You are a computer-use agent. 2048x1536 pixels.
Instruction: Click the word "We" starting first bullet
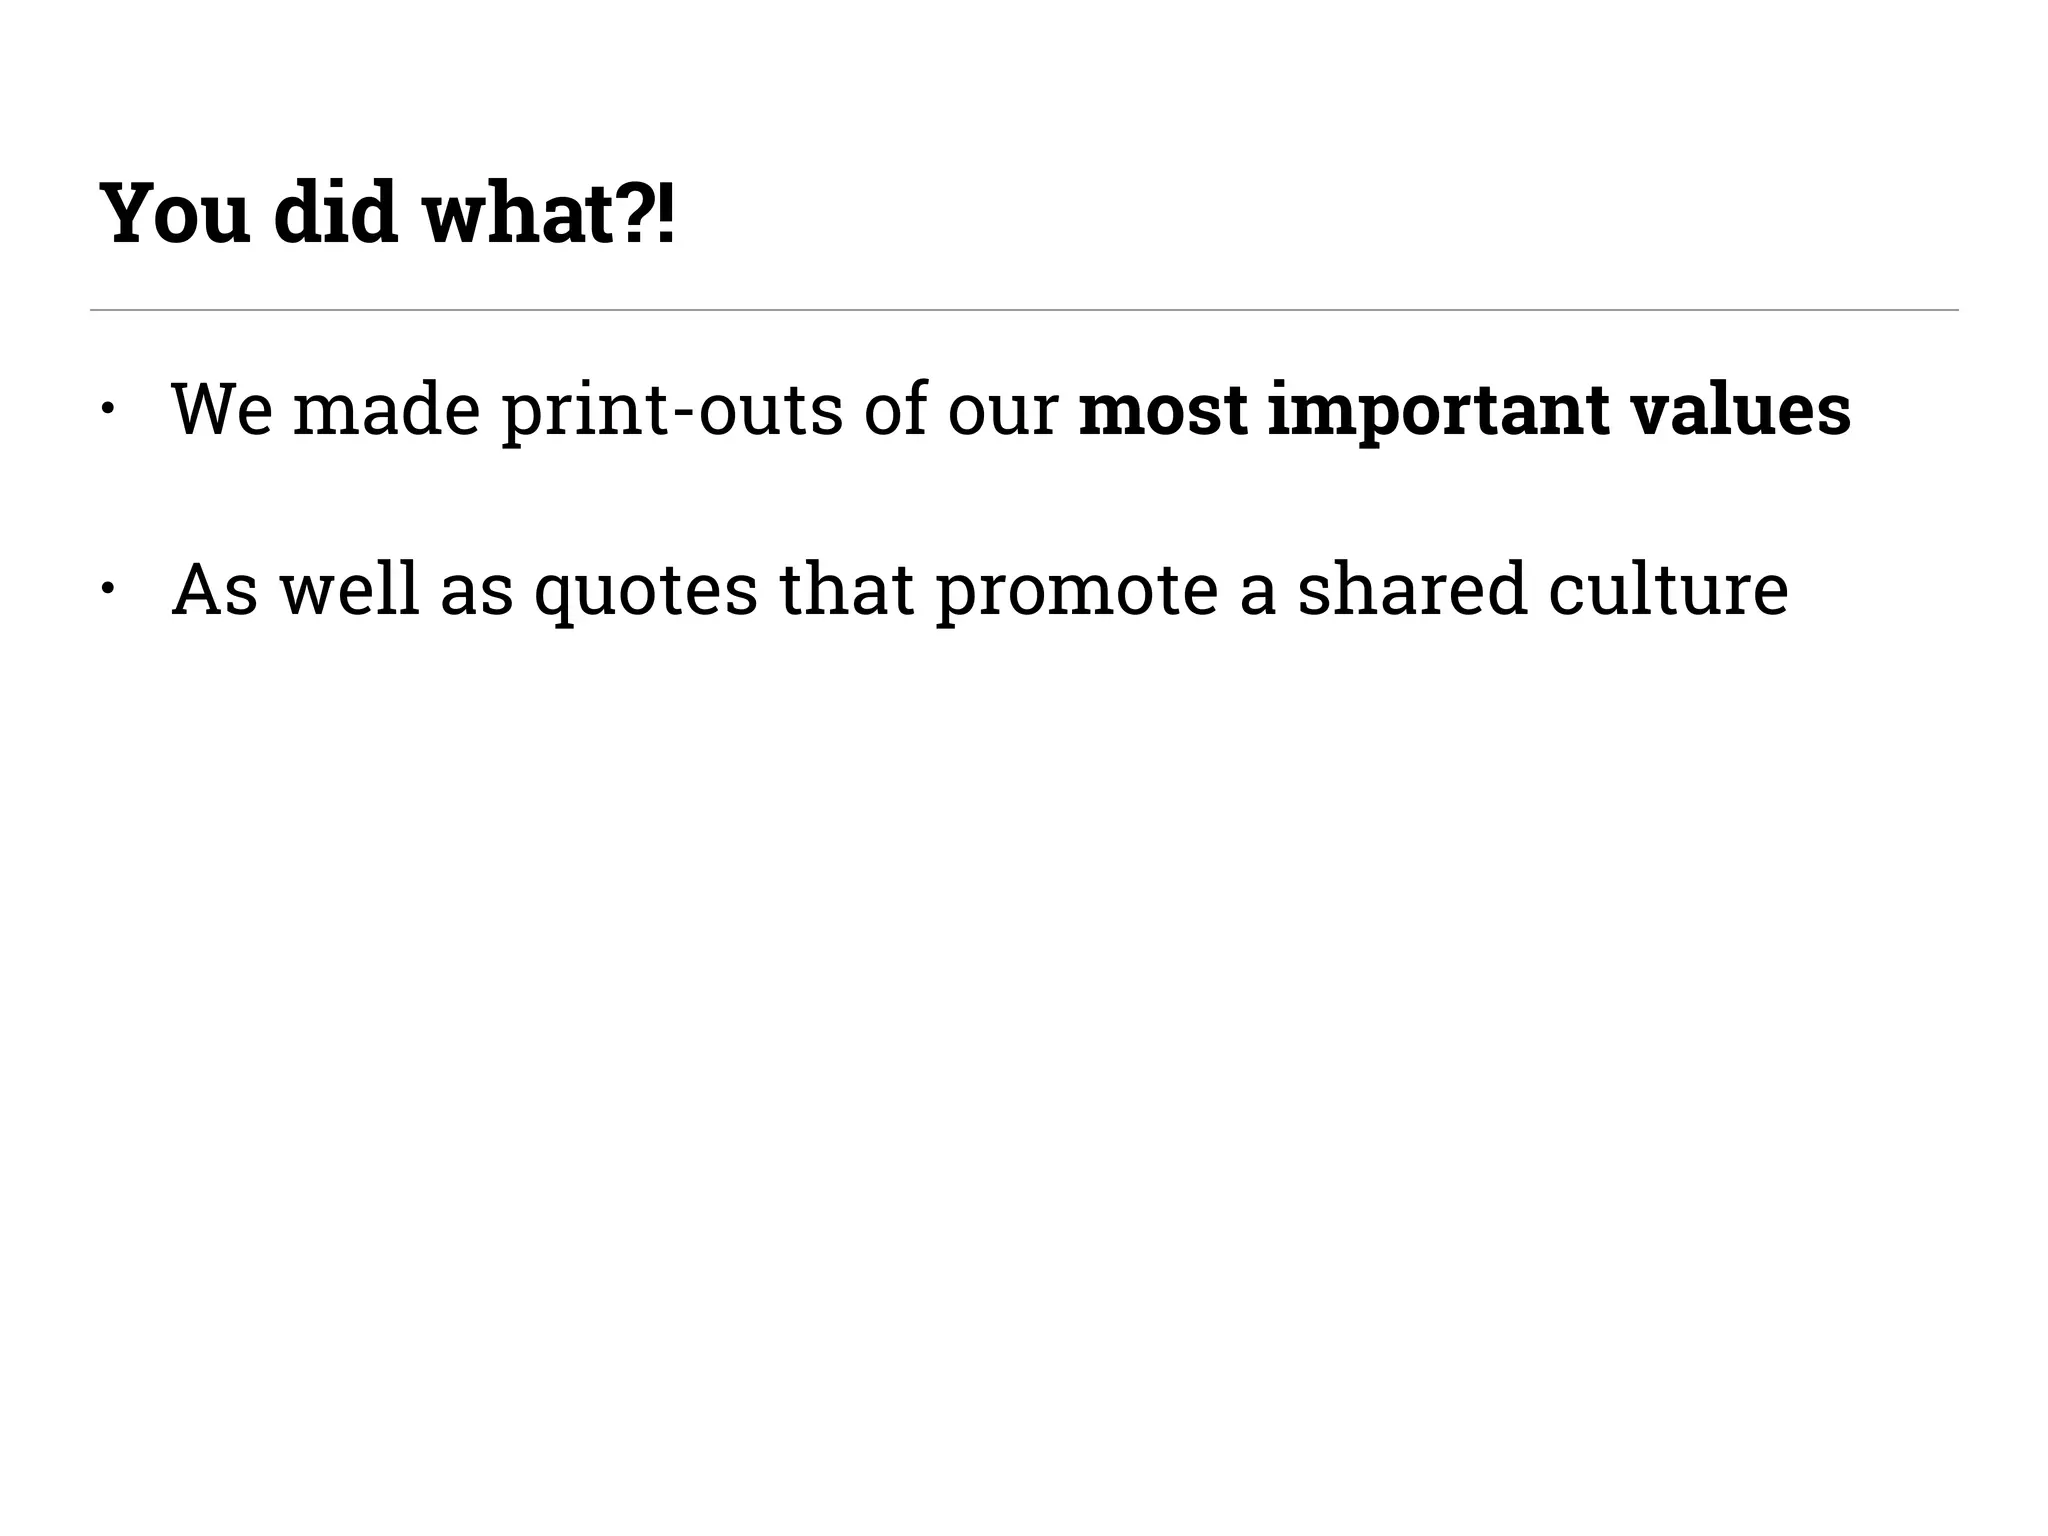(x=222, y=410)
